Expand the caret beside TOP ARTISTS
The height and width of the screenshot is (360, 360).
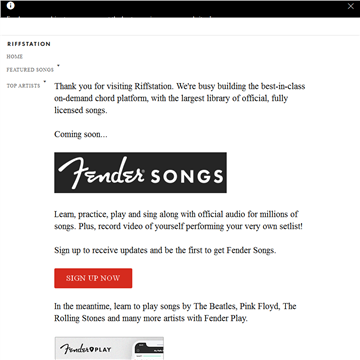click(x=45, y=82)
